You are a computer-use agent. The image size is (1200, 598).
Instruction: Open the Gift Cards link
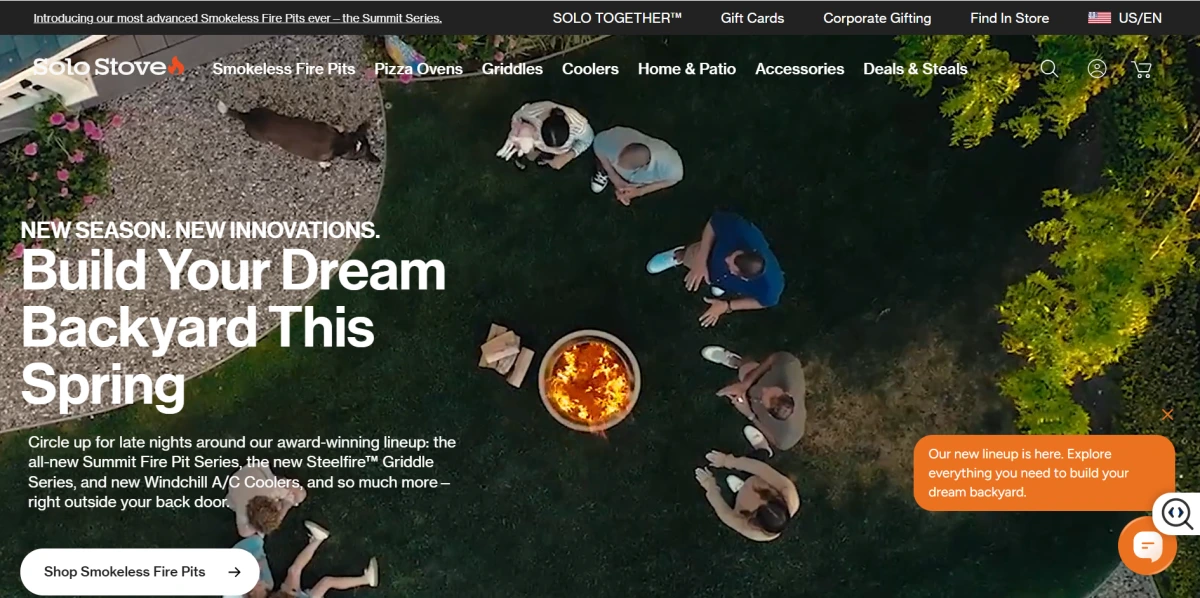point(752,18)
